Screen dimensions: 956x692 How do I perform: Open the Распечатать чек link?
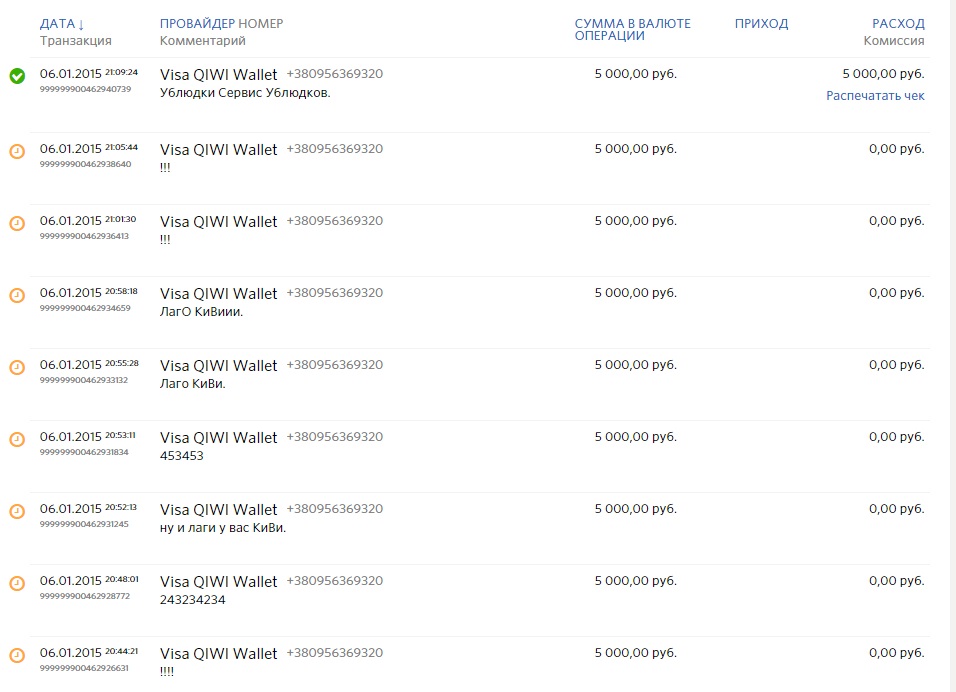pyautogui.click(x=875, y=96)
